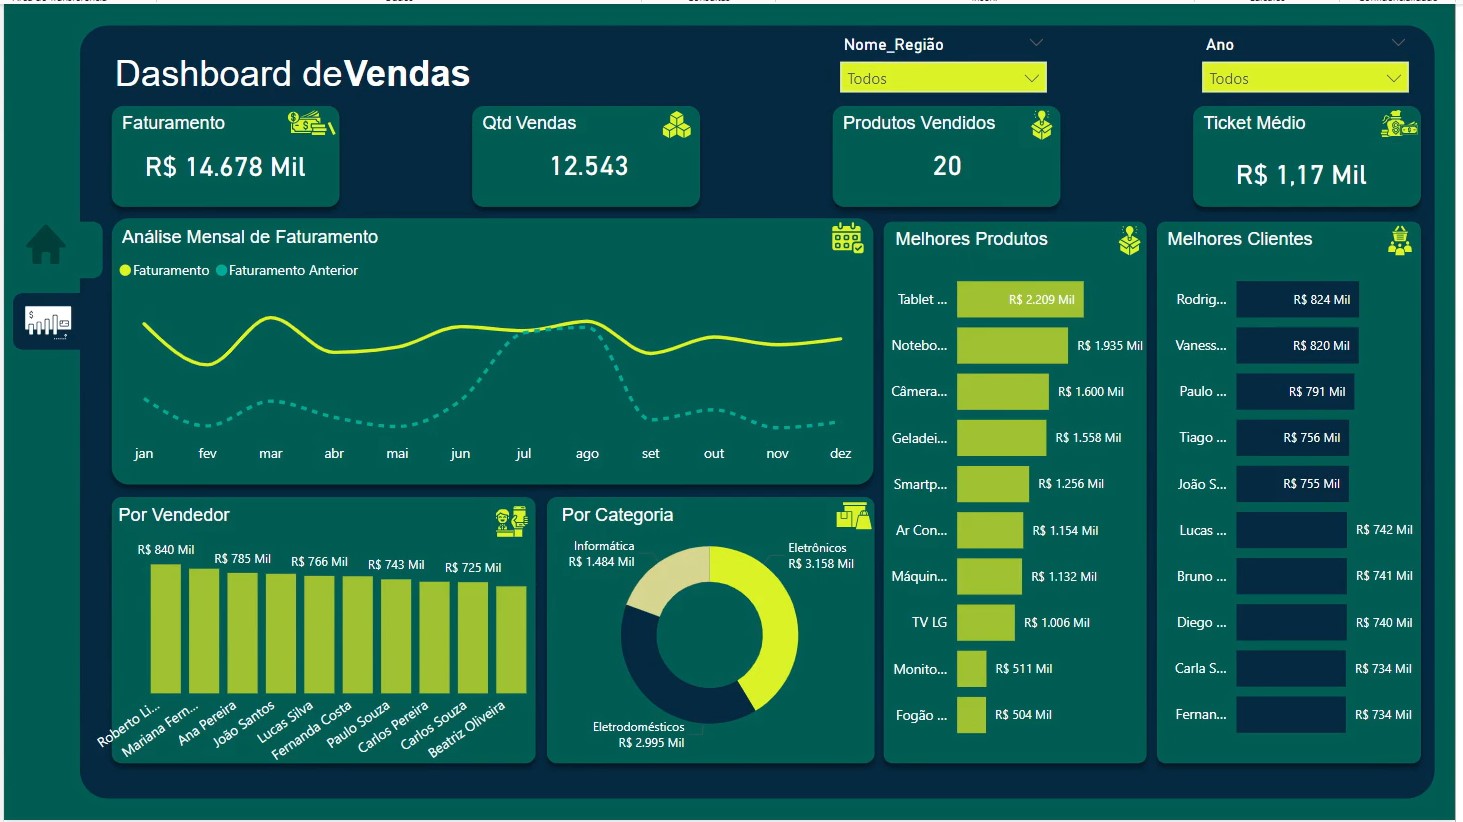Click the boxes icon on Qtd Vendas card

[x=677, y=125]
